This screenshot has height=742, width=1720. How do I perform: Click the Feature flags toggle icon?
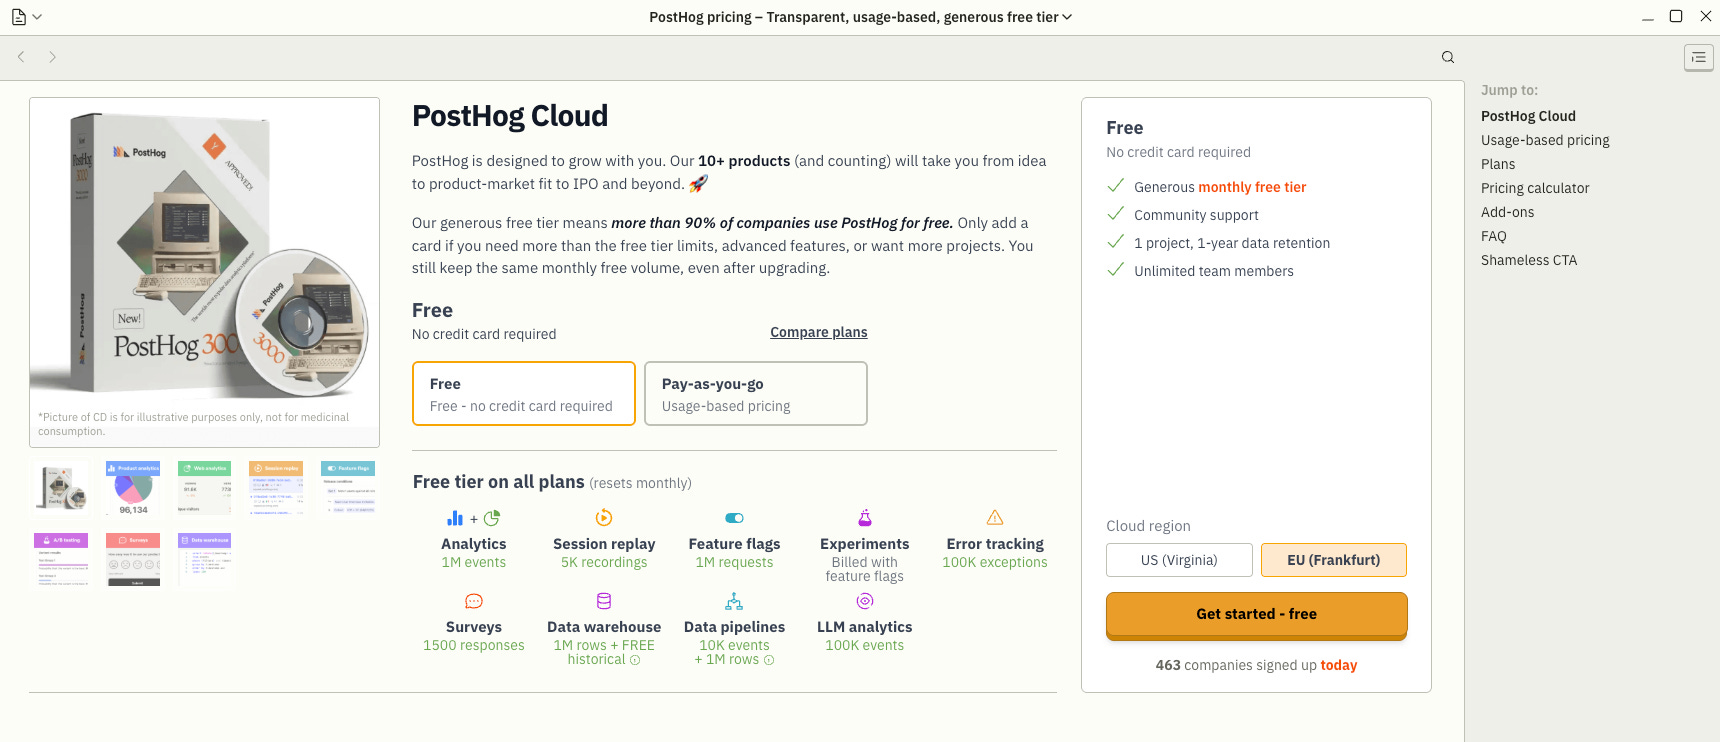(734, 518)
